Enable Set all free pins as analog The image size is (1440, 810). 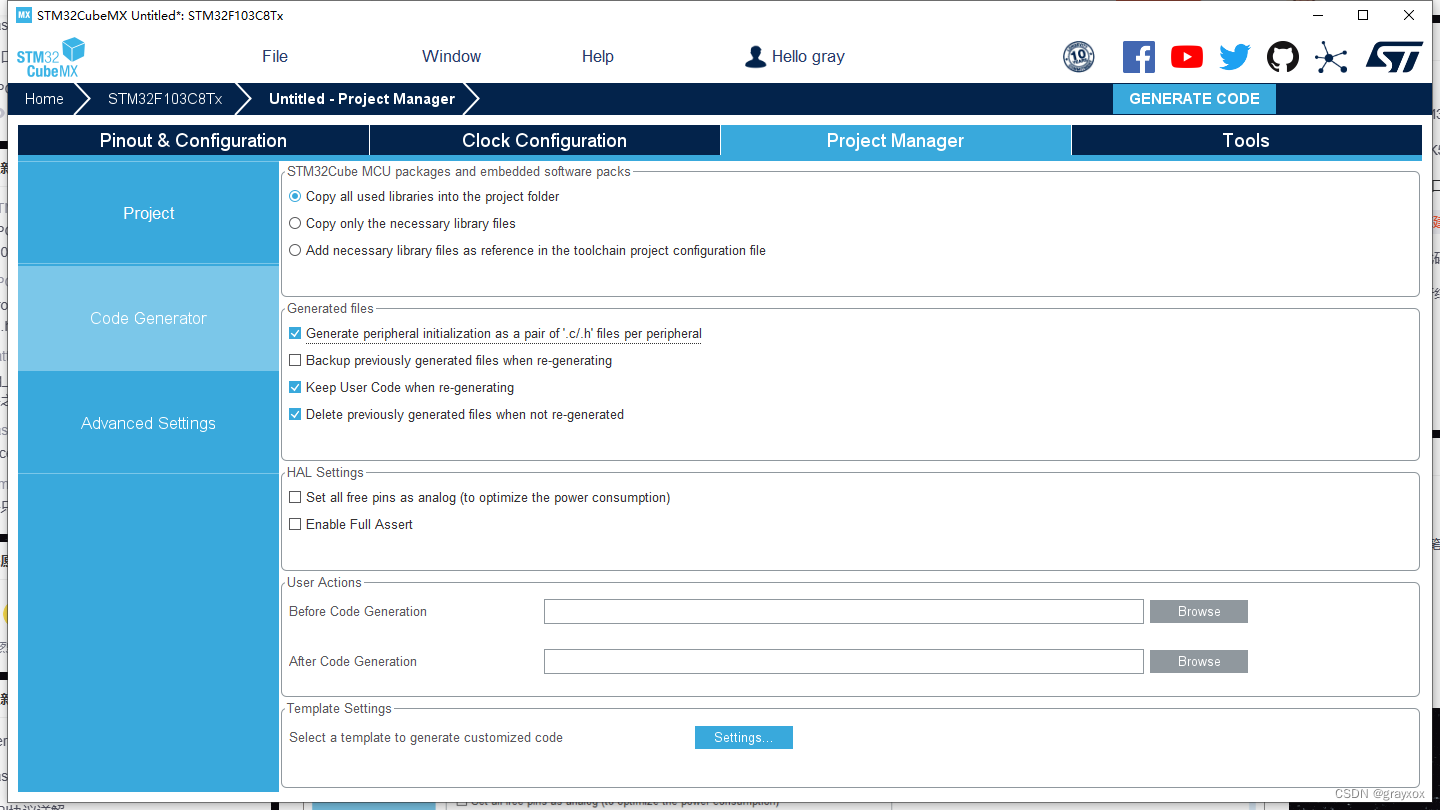pyautogui.click(x=295, y=498)
